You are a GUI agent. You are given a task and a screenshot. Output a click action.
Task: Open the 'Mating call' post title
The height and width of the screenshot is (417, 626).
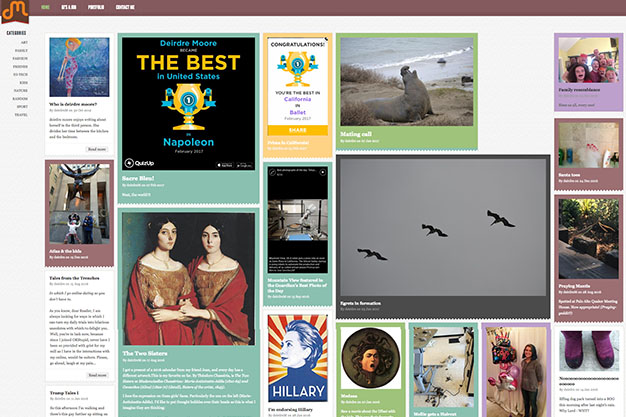coord(356,134)
